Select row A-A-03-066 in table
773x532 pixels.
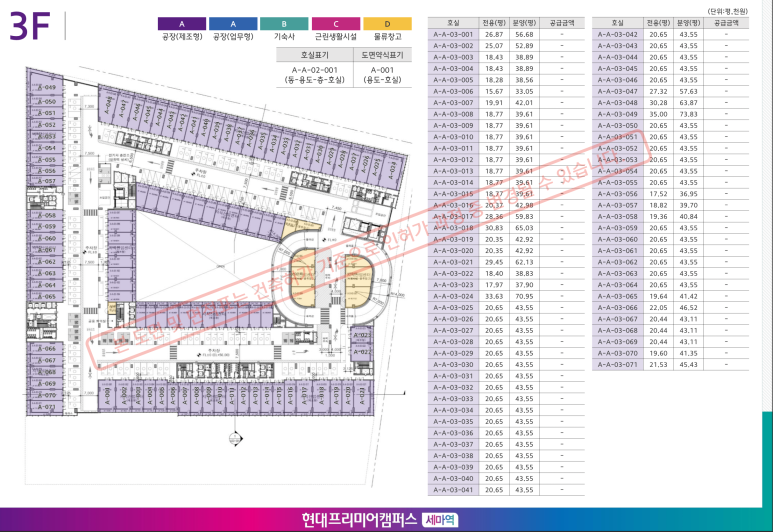[x=670, y=308]
